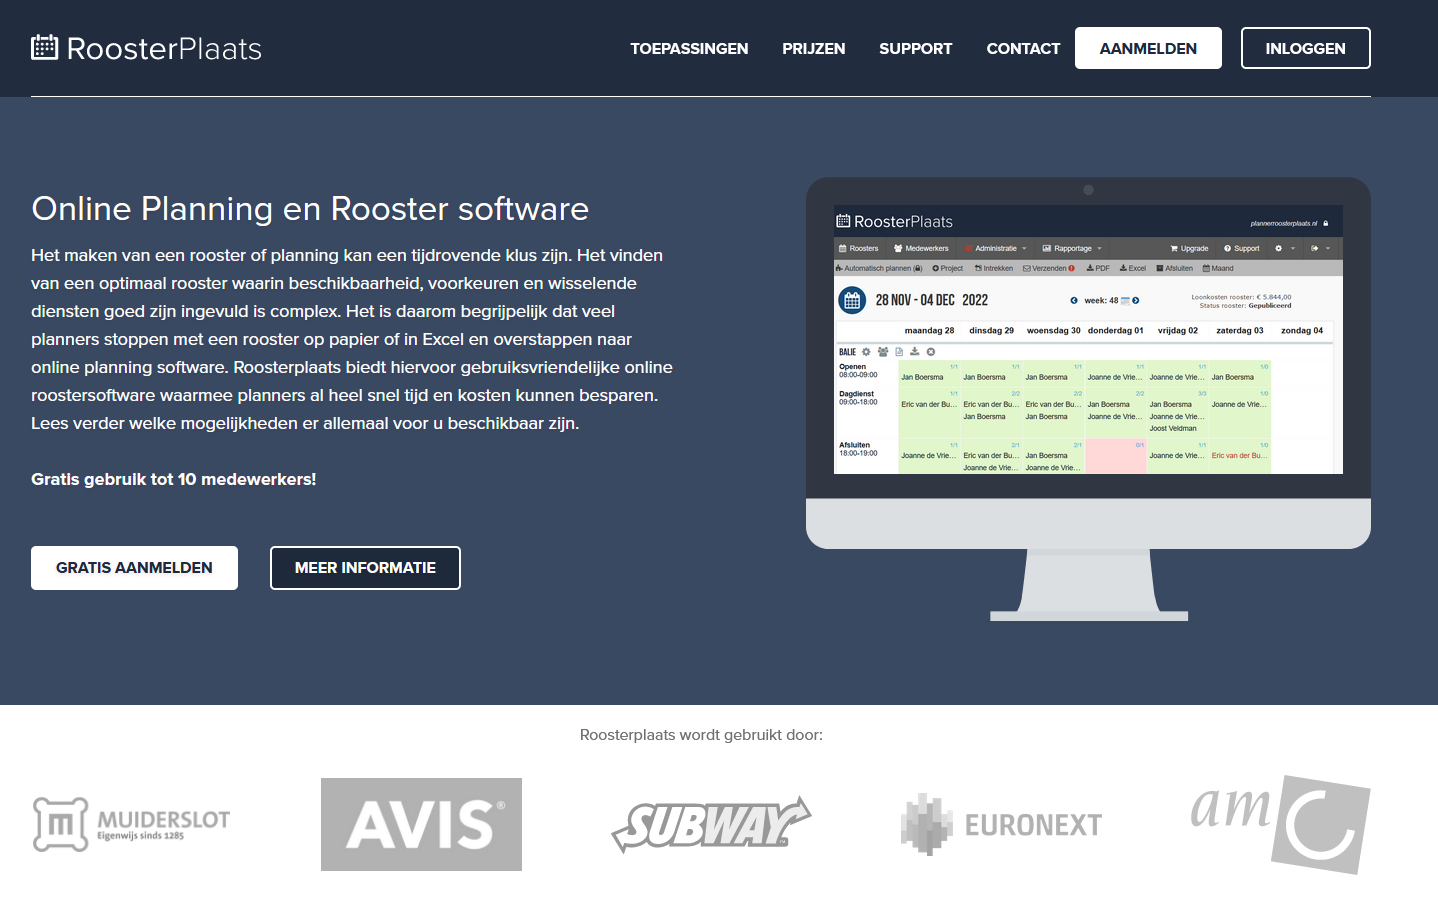The image size is (1438, 913).
Task: Click the Excel download item
Action: (1133, 268)
